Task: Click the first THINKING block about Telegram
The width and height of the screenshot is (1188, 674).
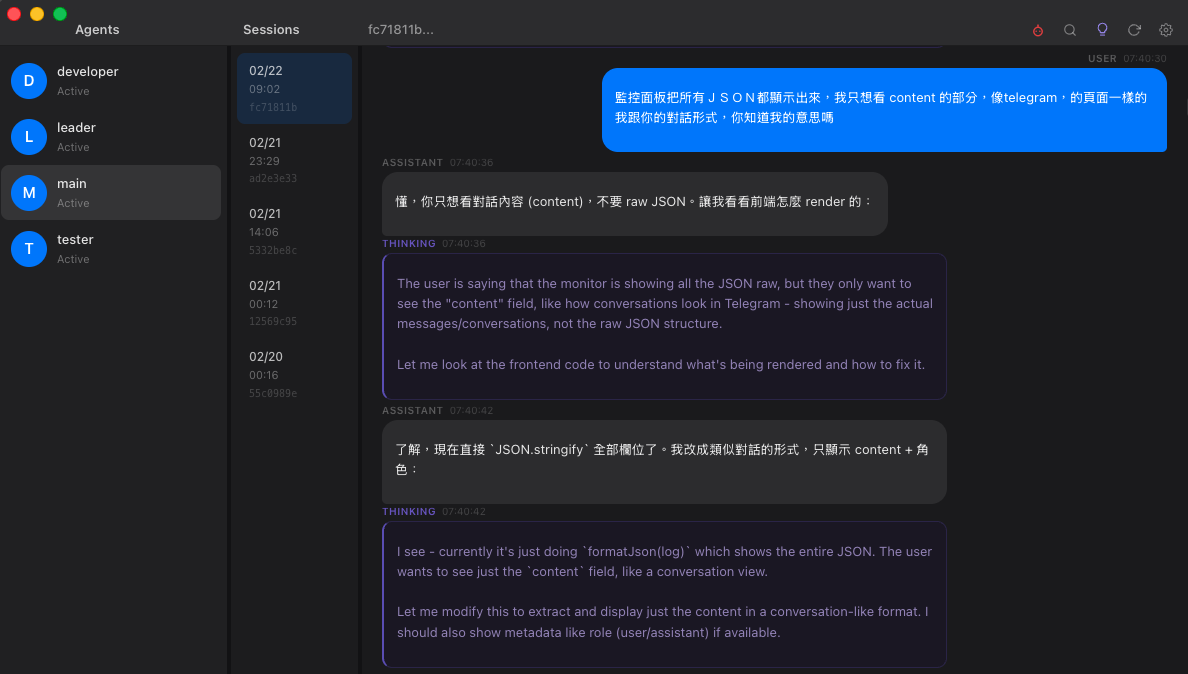Action: click(664, 326)
